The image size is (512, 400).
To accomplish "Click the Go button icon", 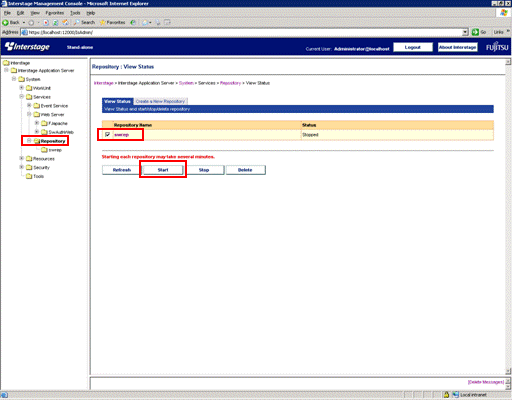I will click(x=475, y=32).
